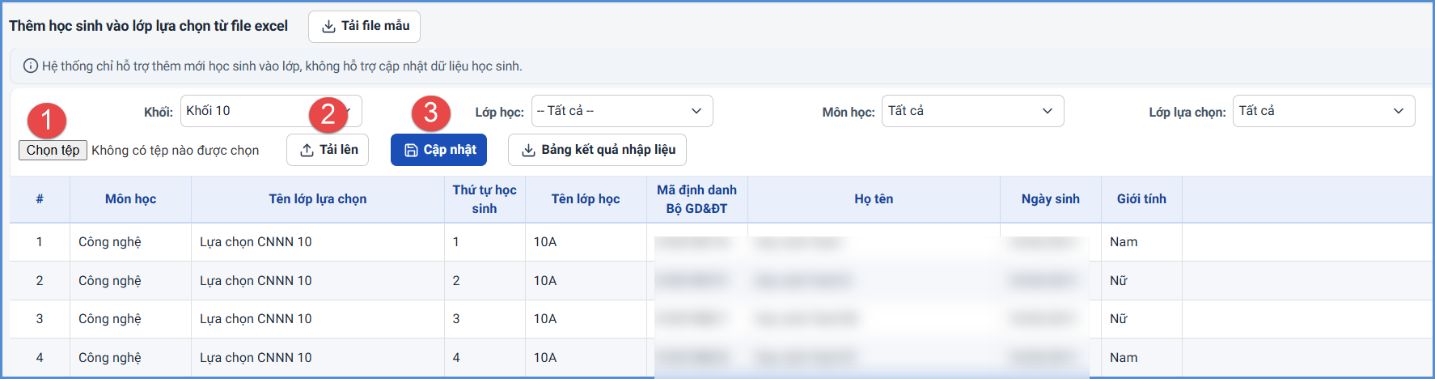The width and height of the screenshot is (1435, 379).
Task: Click Nữ gender cell in row 2
Action: [1142, 281]
